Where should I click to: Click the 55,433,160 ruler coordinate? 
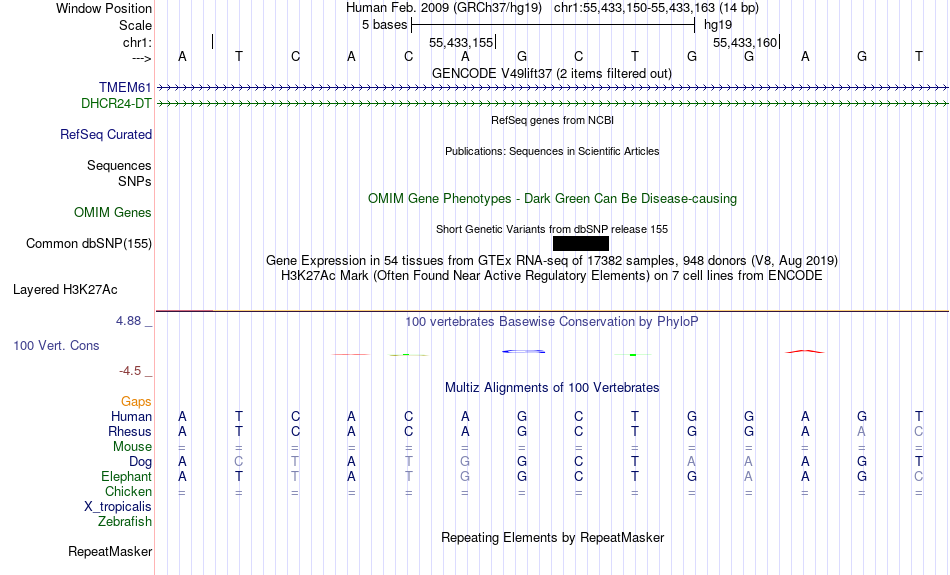click(745, 42)
